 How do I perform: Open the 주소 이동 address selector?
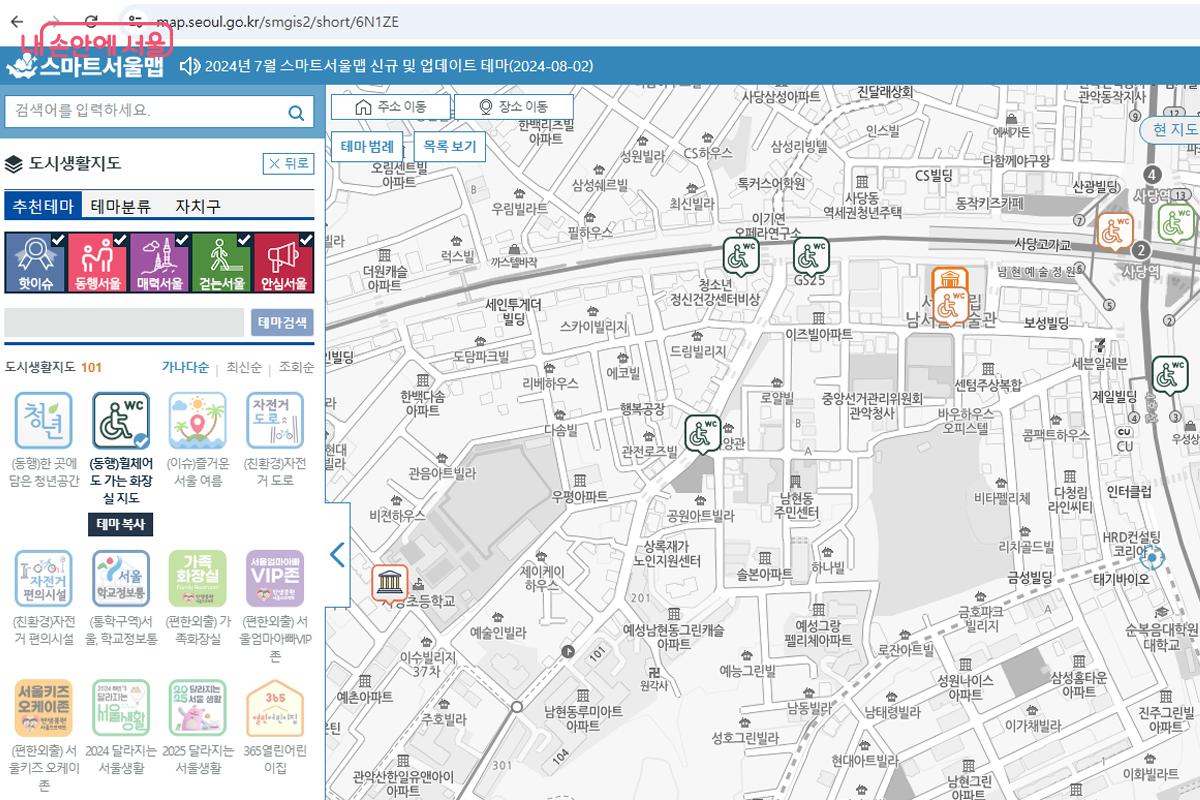click(x=390, y=107)
